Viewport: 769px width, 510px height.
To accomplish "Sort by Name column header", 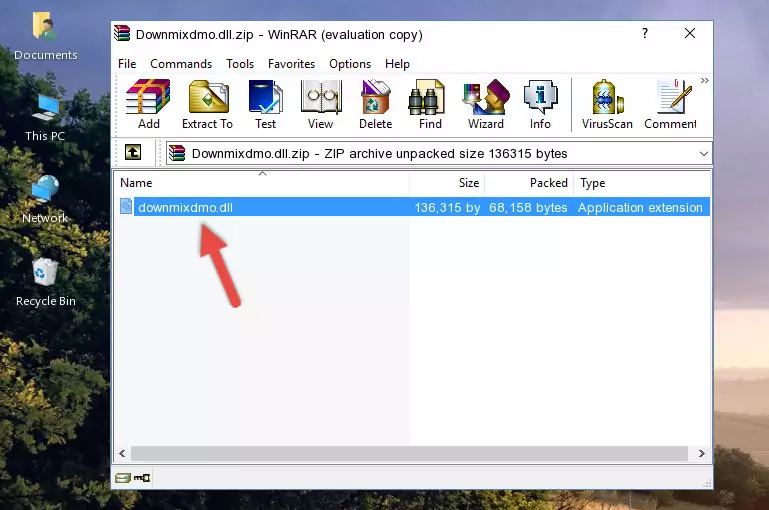I will 262,183.
